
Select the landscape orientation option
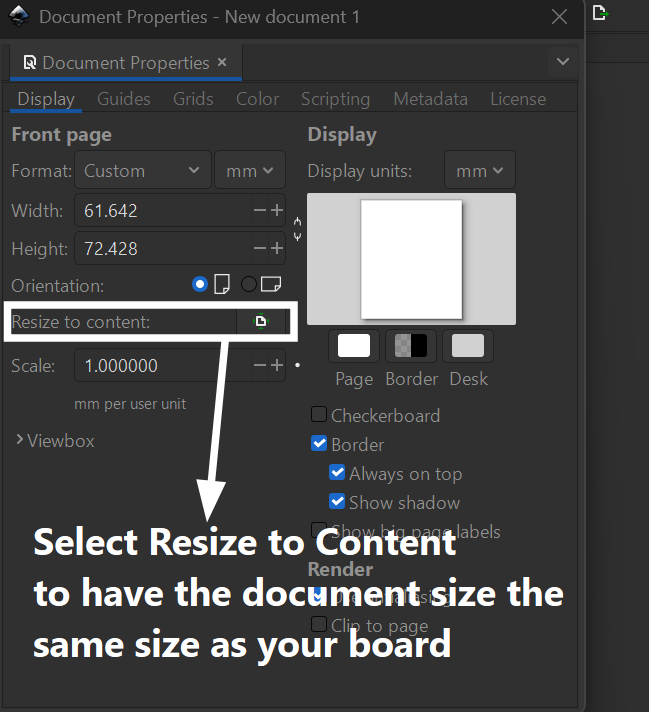pos(248,285)
